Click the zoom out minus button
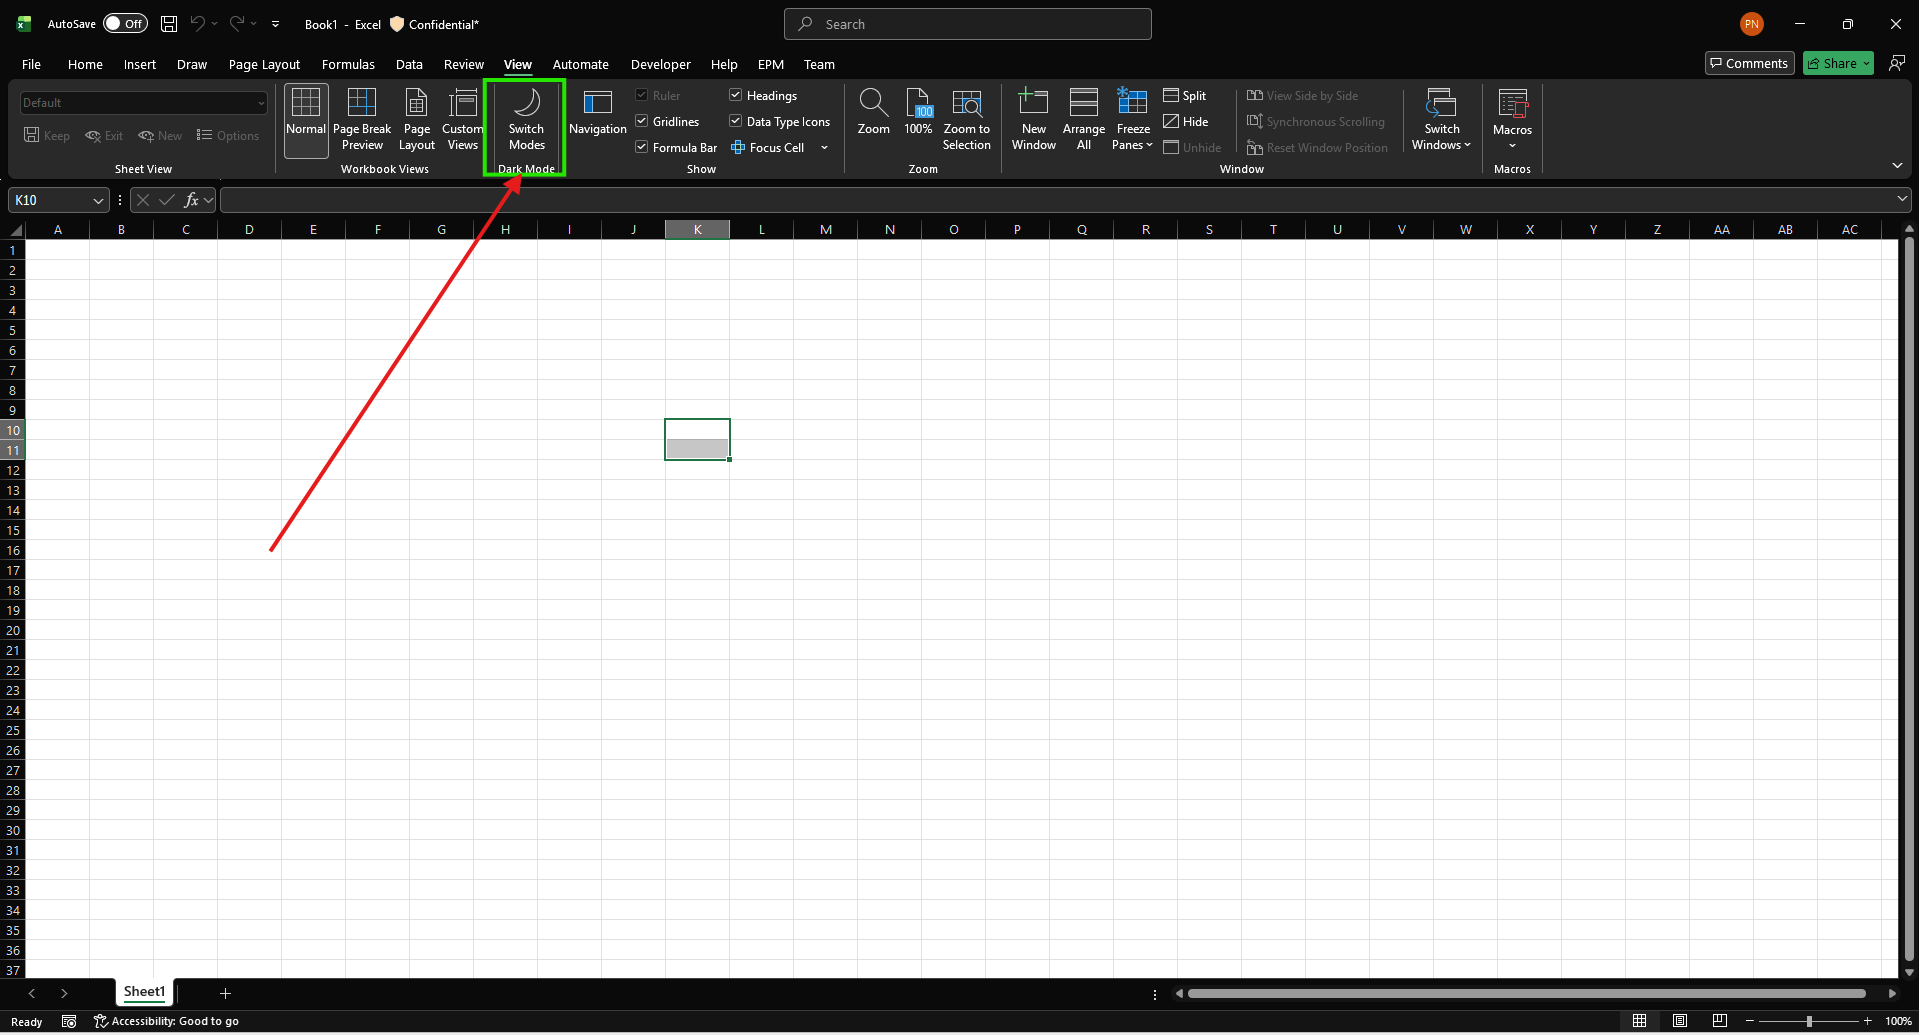This screenshot has width=1919, height=1035. pos(1750,1022)
